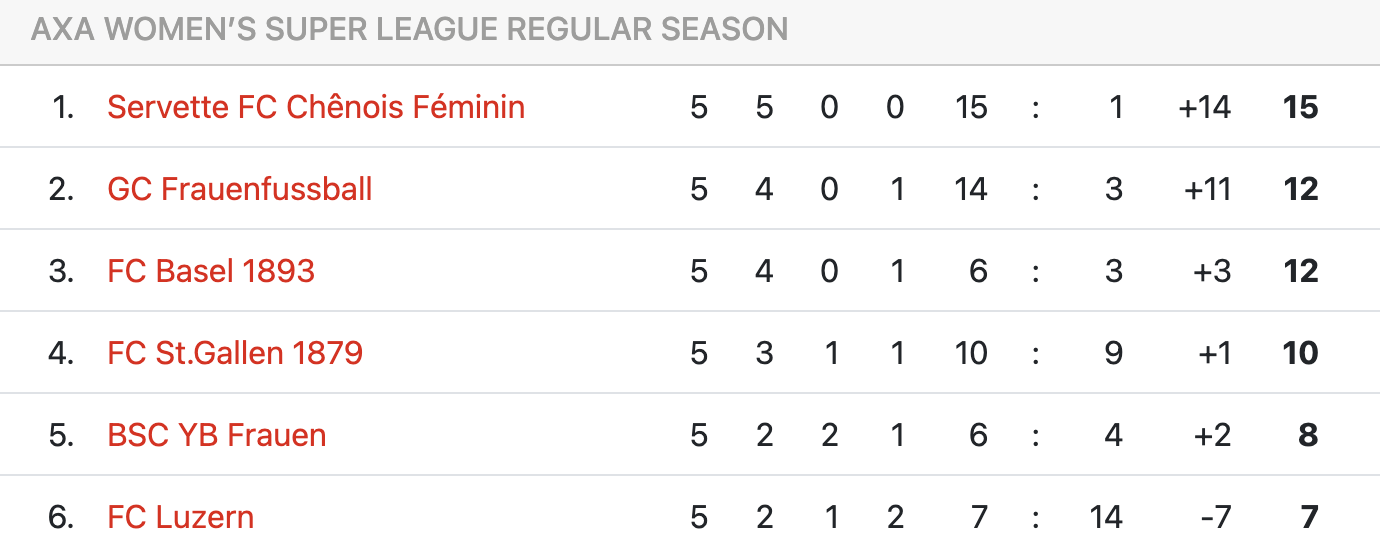1380x554 pixels.
Task: Click Servette's +14 goal difference value
Action: click(1205, 107)
